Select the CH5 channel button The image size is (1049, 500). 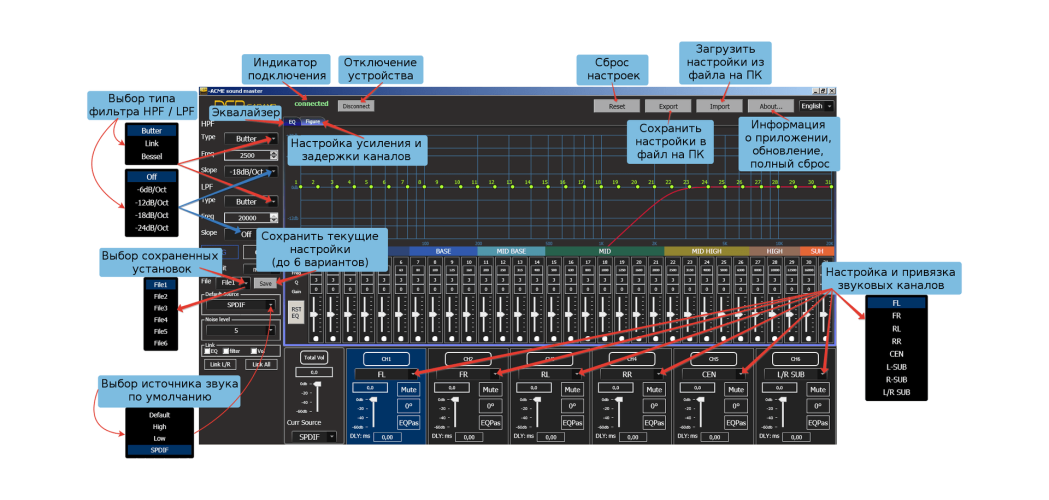[x=714, y=358]
